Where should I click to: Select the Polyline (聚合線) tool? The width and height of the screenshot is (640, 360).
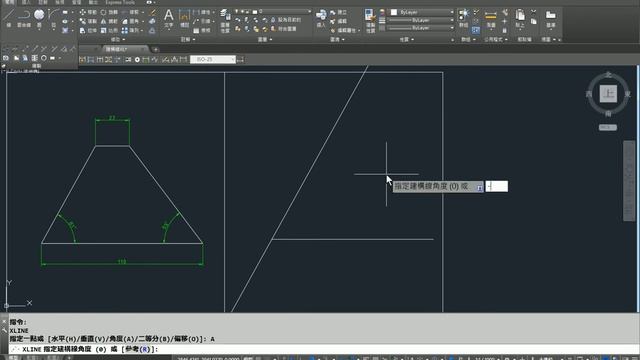24,18
